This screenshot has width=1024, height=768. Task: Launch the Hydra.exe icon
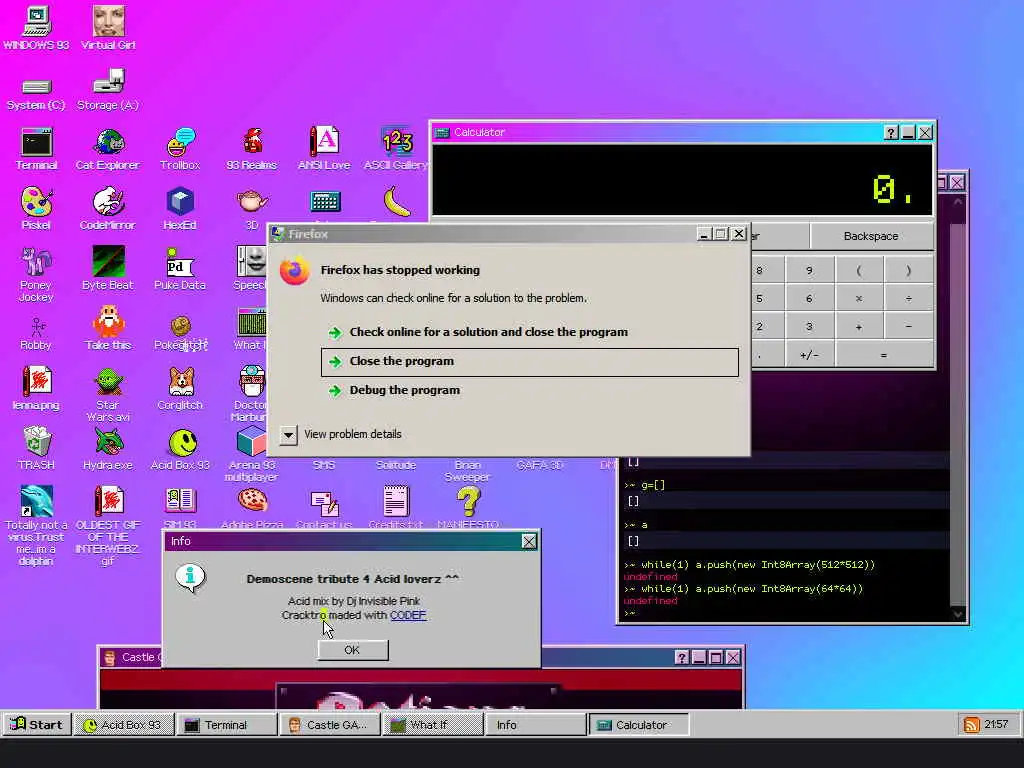click(x=108, y=448)
